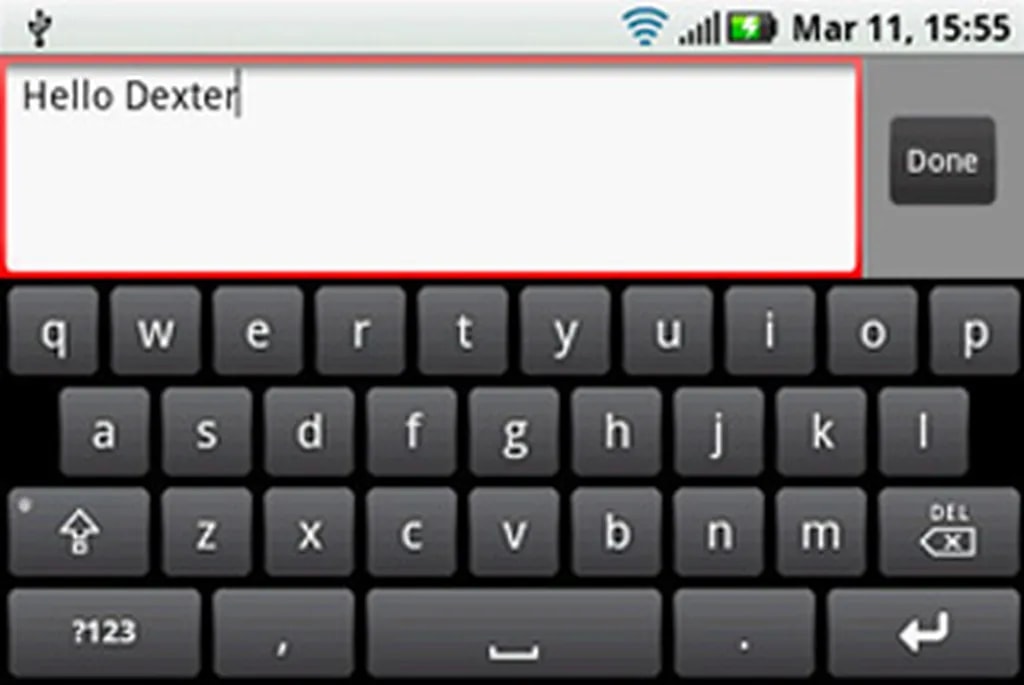
Task: Click the battery charging icon
Action: (x=752, y=28)
